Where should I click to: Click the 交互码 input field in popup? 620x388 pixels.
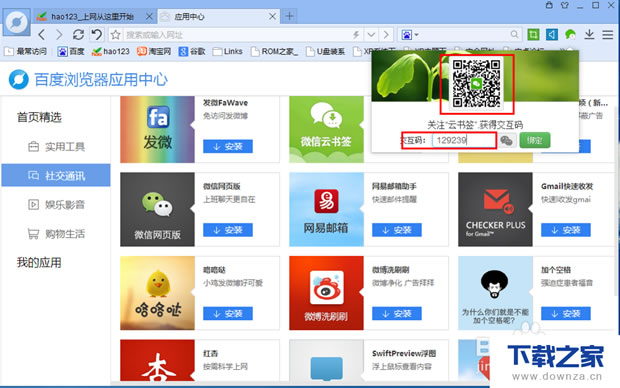pyautogui.click(x=464, y=140)
